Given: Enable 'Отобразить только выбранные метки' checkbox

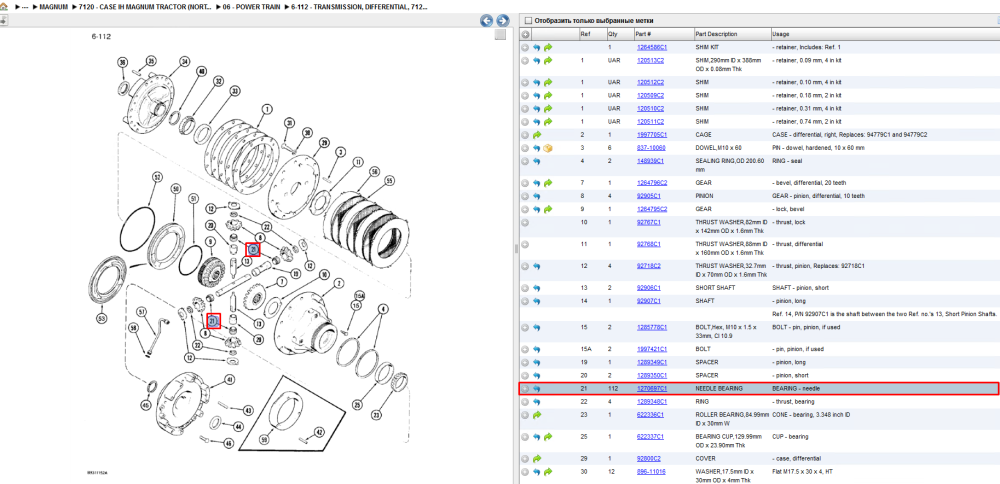Looking at the screenshot, I should pos(528,20).
